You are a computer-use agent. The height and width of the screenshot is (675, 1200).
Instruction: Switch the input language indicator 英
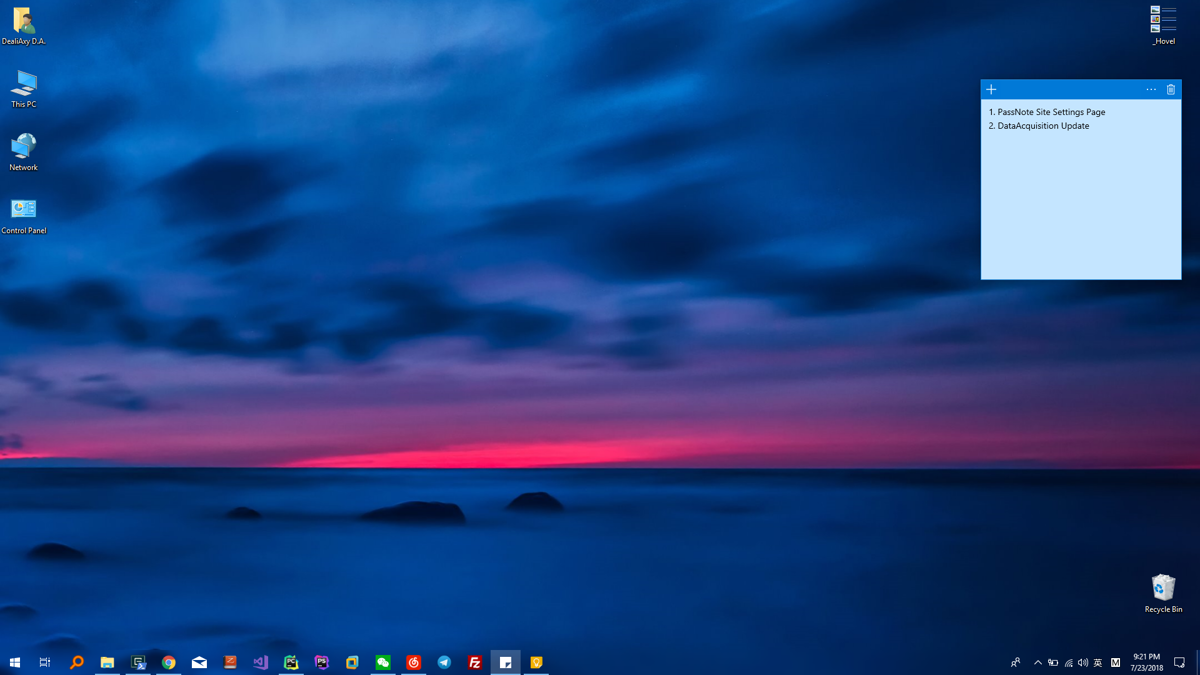pyautogui.click(x=1098, y=662)
